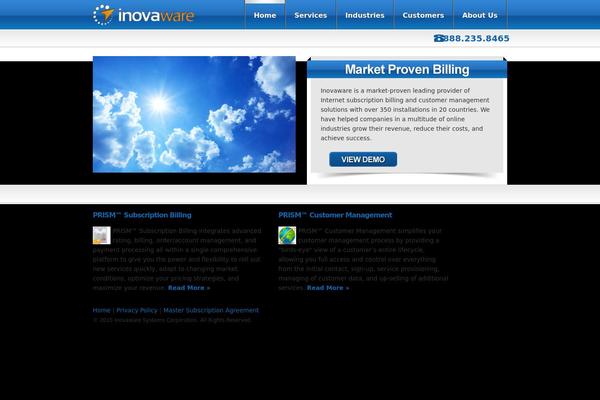This screenshot has width=600, height=400.
Task: Click the Inovaware logo
Action: 143,15
